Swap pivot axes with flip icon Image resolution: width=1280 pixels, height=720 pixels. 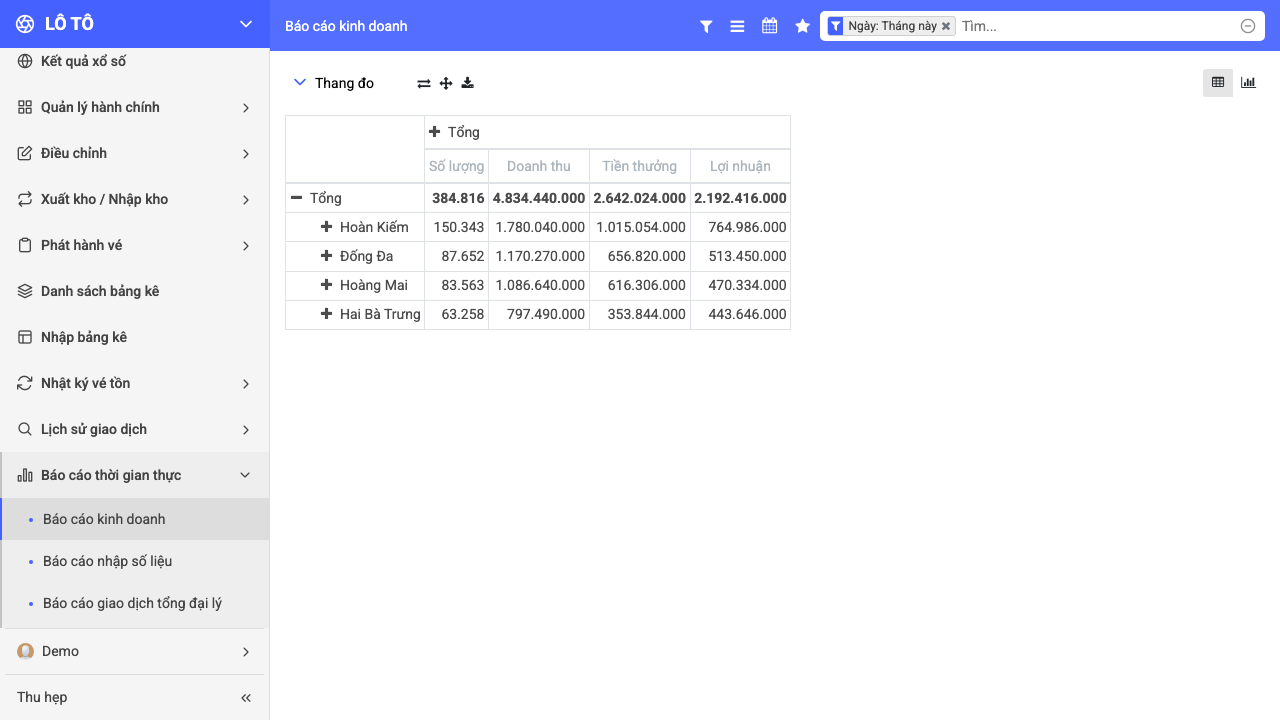[x=424, y=83]
